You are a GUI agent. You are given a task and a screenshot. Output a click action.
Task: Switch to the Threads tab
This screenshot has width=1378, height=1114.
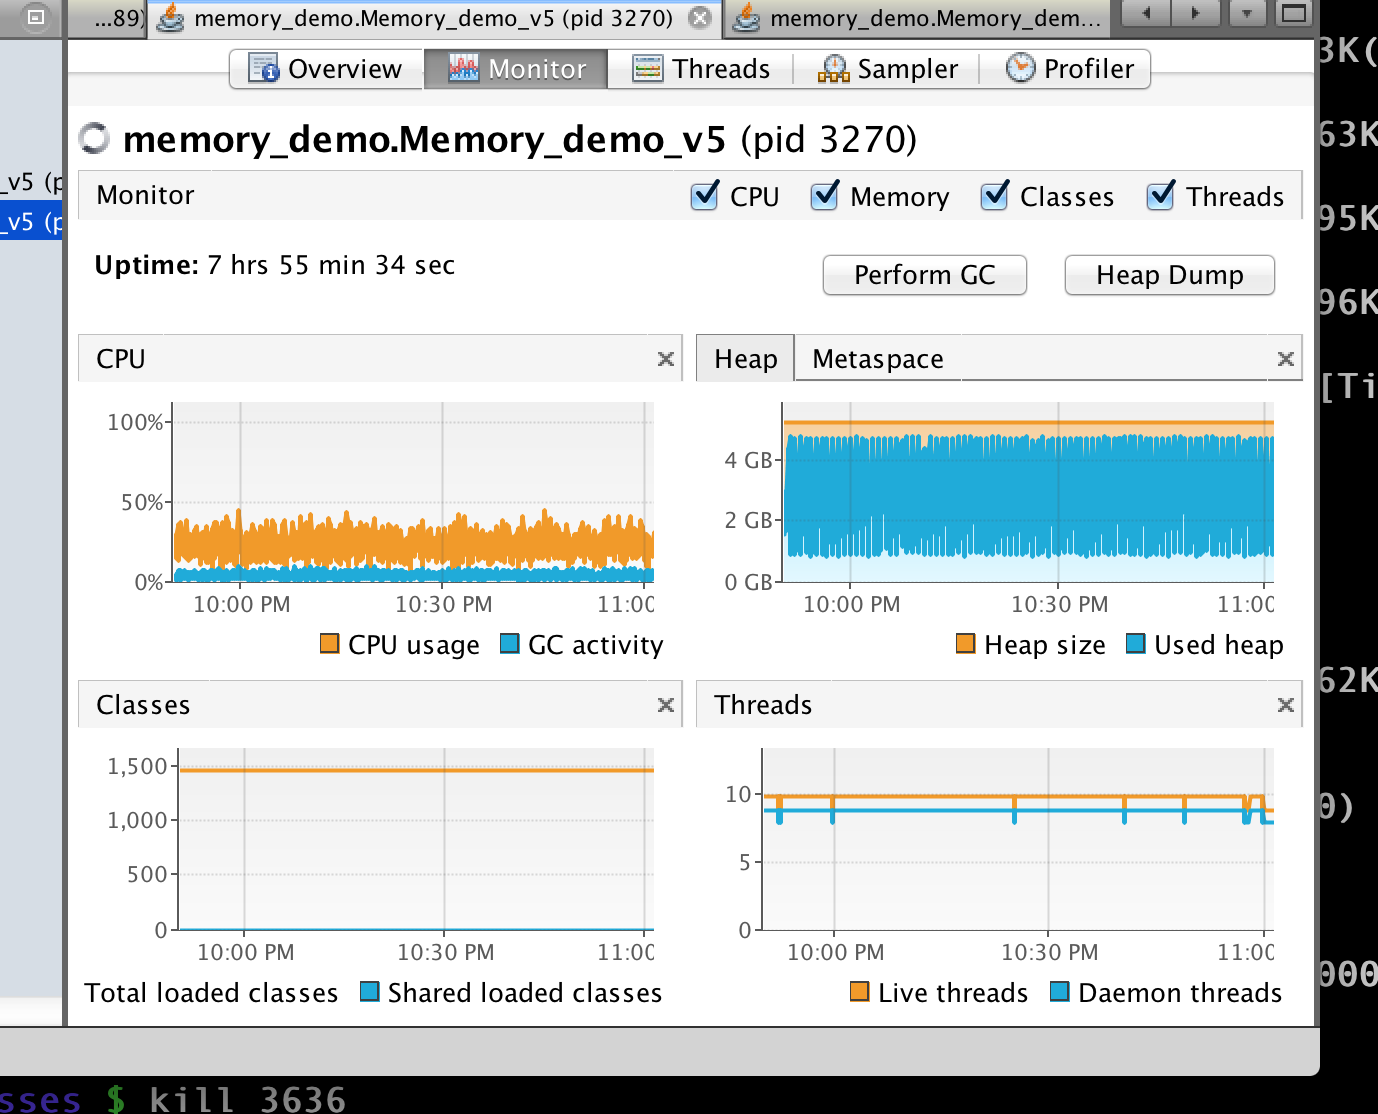click(x=700, y=69)
